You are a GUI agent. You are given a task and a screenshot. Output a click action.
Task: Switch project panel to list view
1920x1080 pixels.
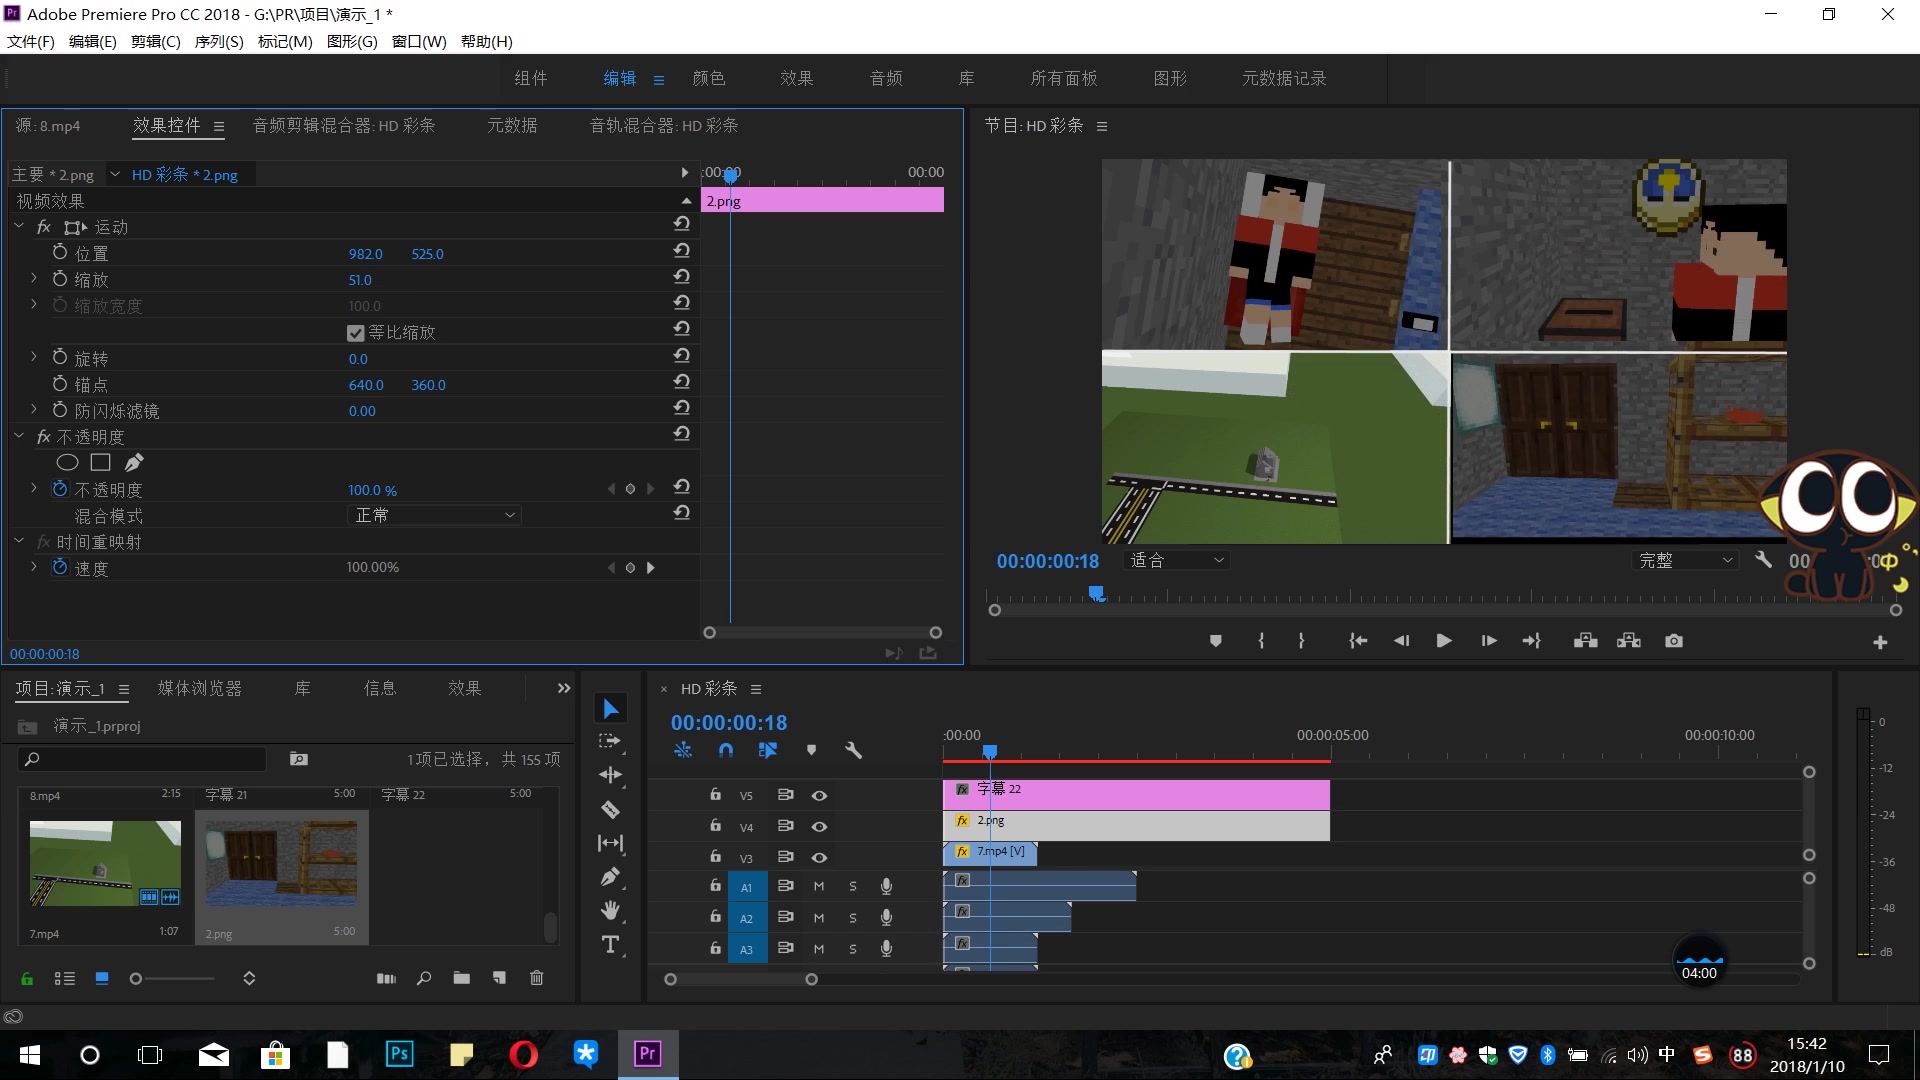65,978
